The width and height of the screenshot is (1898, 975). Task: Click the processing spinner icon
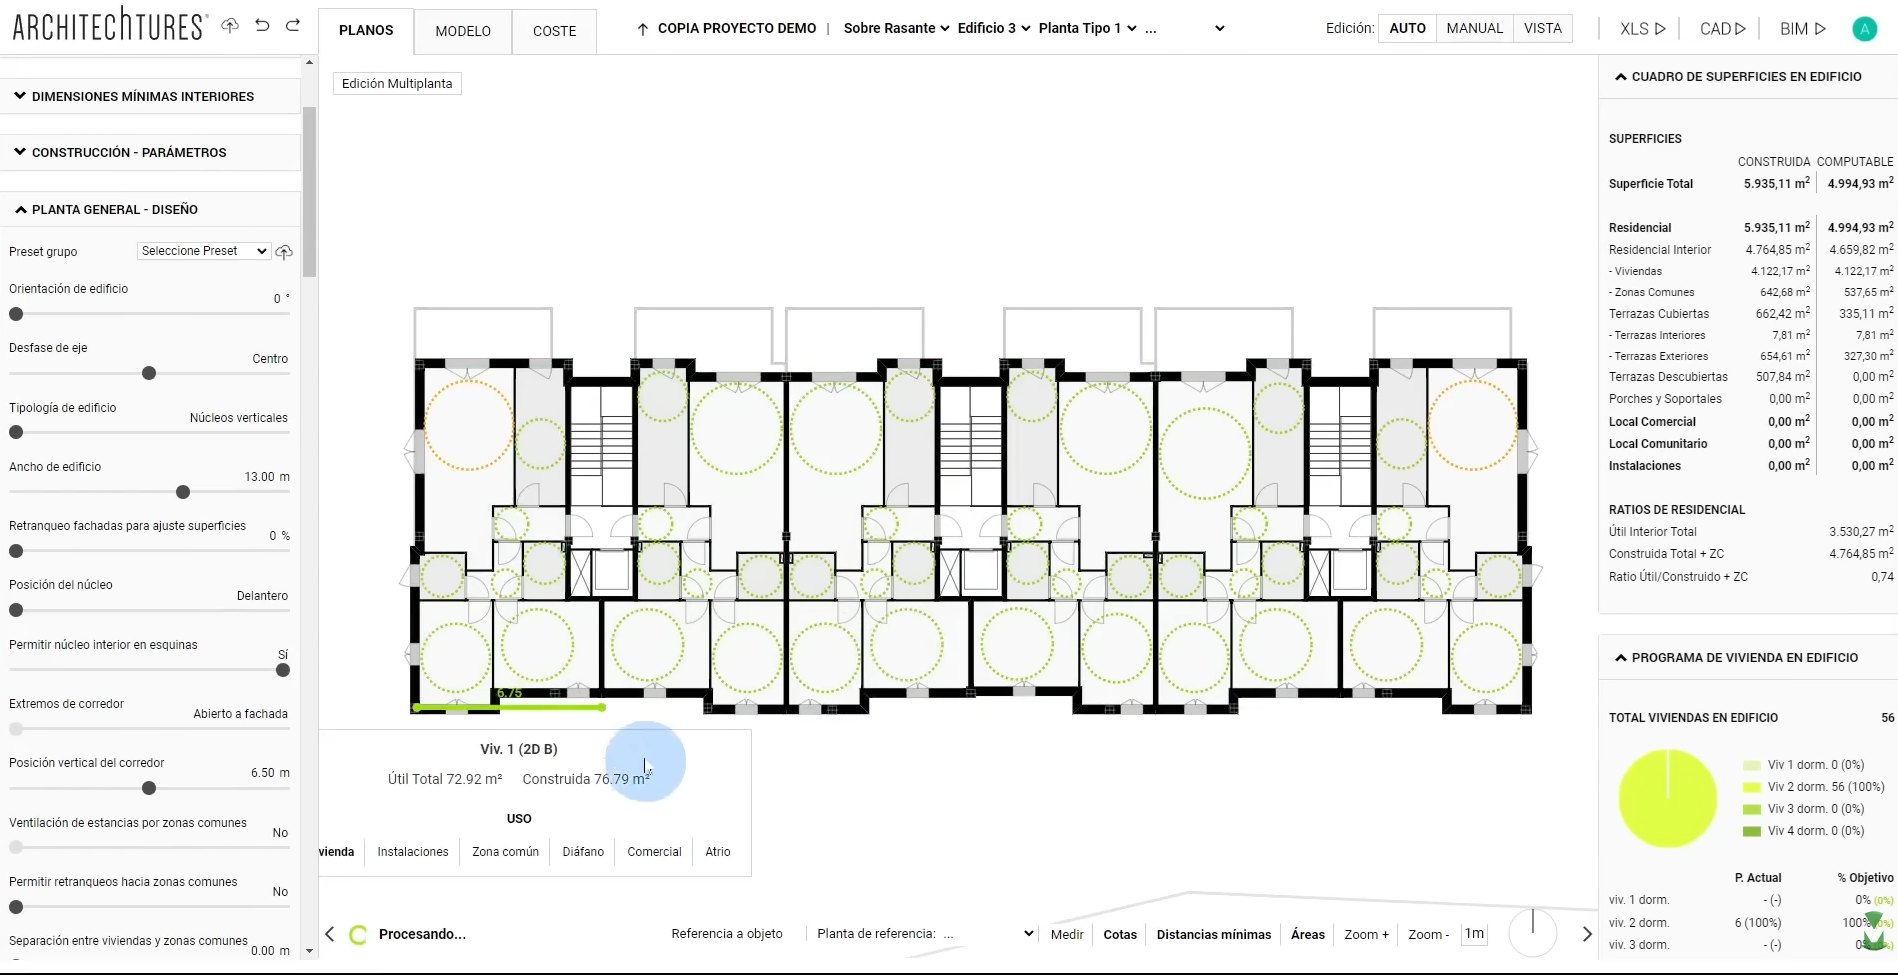coord(358,935)
